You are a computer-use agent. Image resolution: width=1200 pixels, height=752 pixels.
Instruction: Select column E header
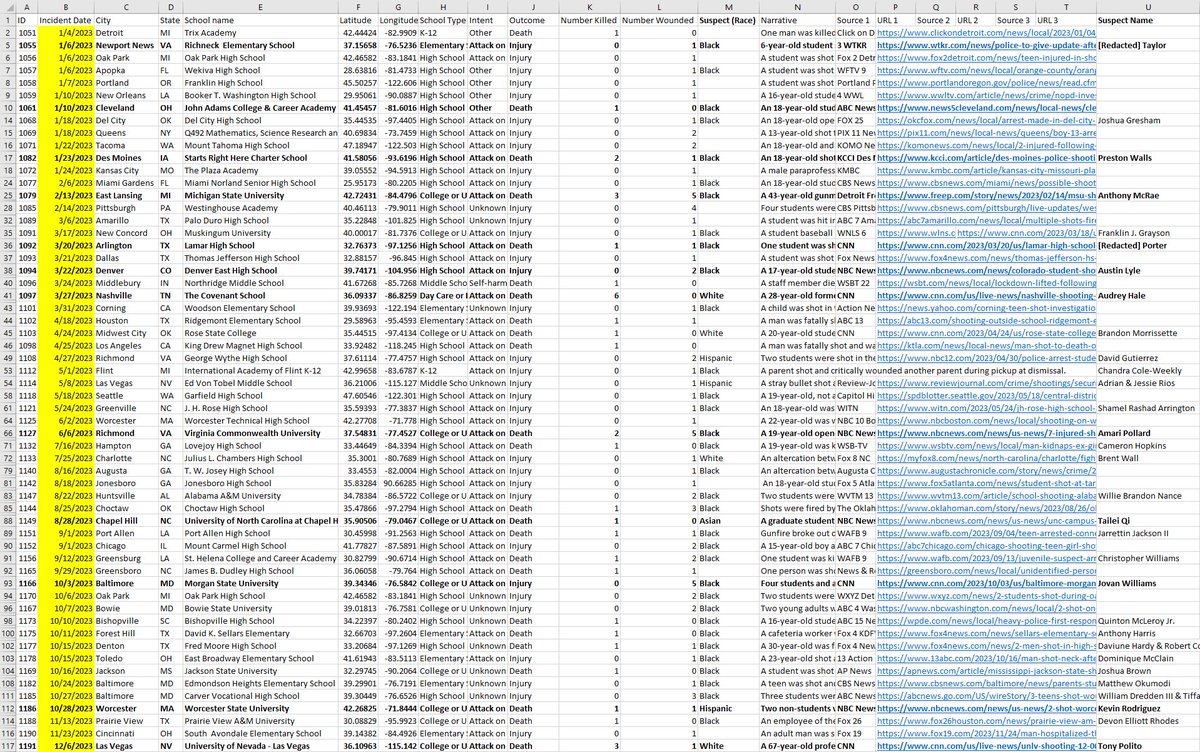click(260, 6)
